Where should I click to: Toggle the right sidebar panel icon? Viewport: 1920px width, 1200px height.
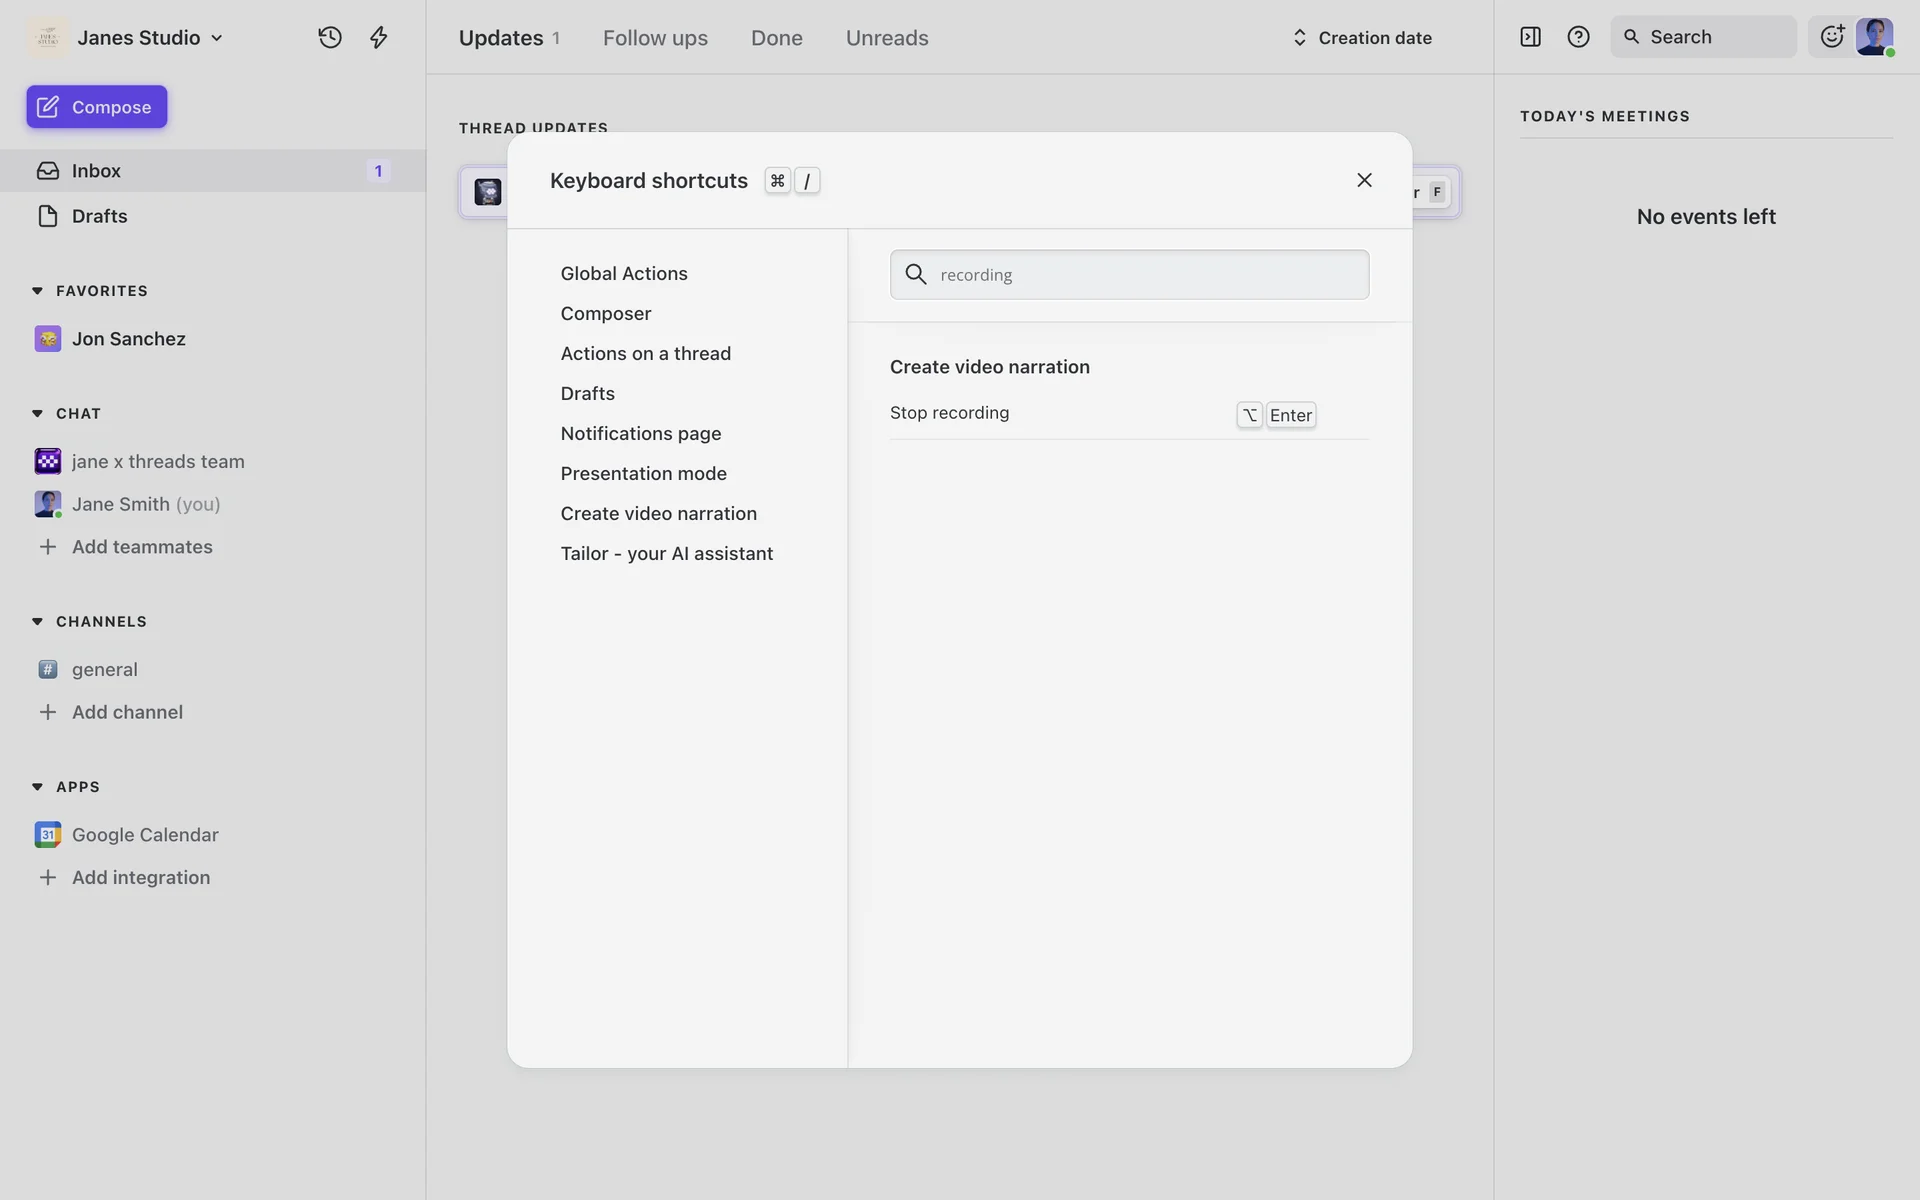[x=1530, y=37]
